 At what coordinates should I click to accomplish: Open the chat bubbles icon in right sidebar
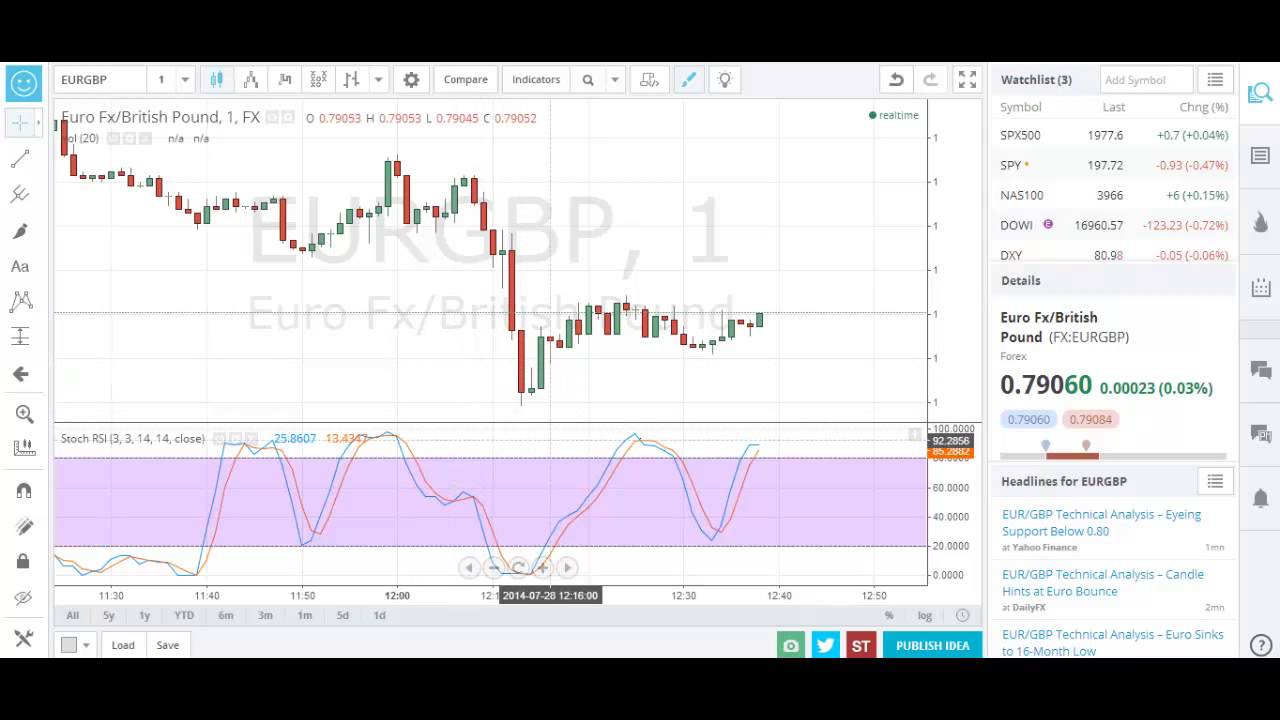1260,370
